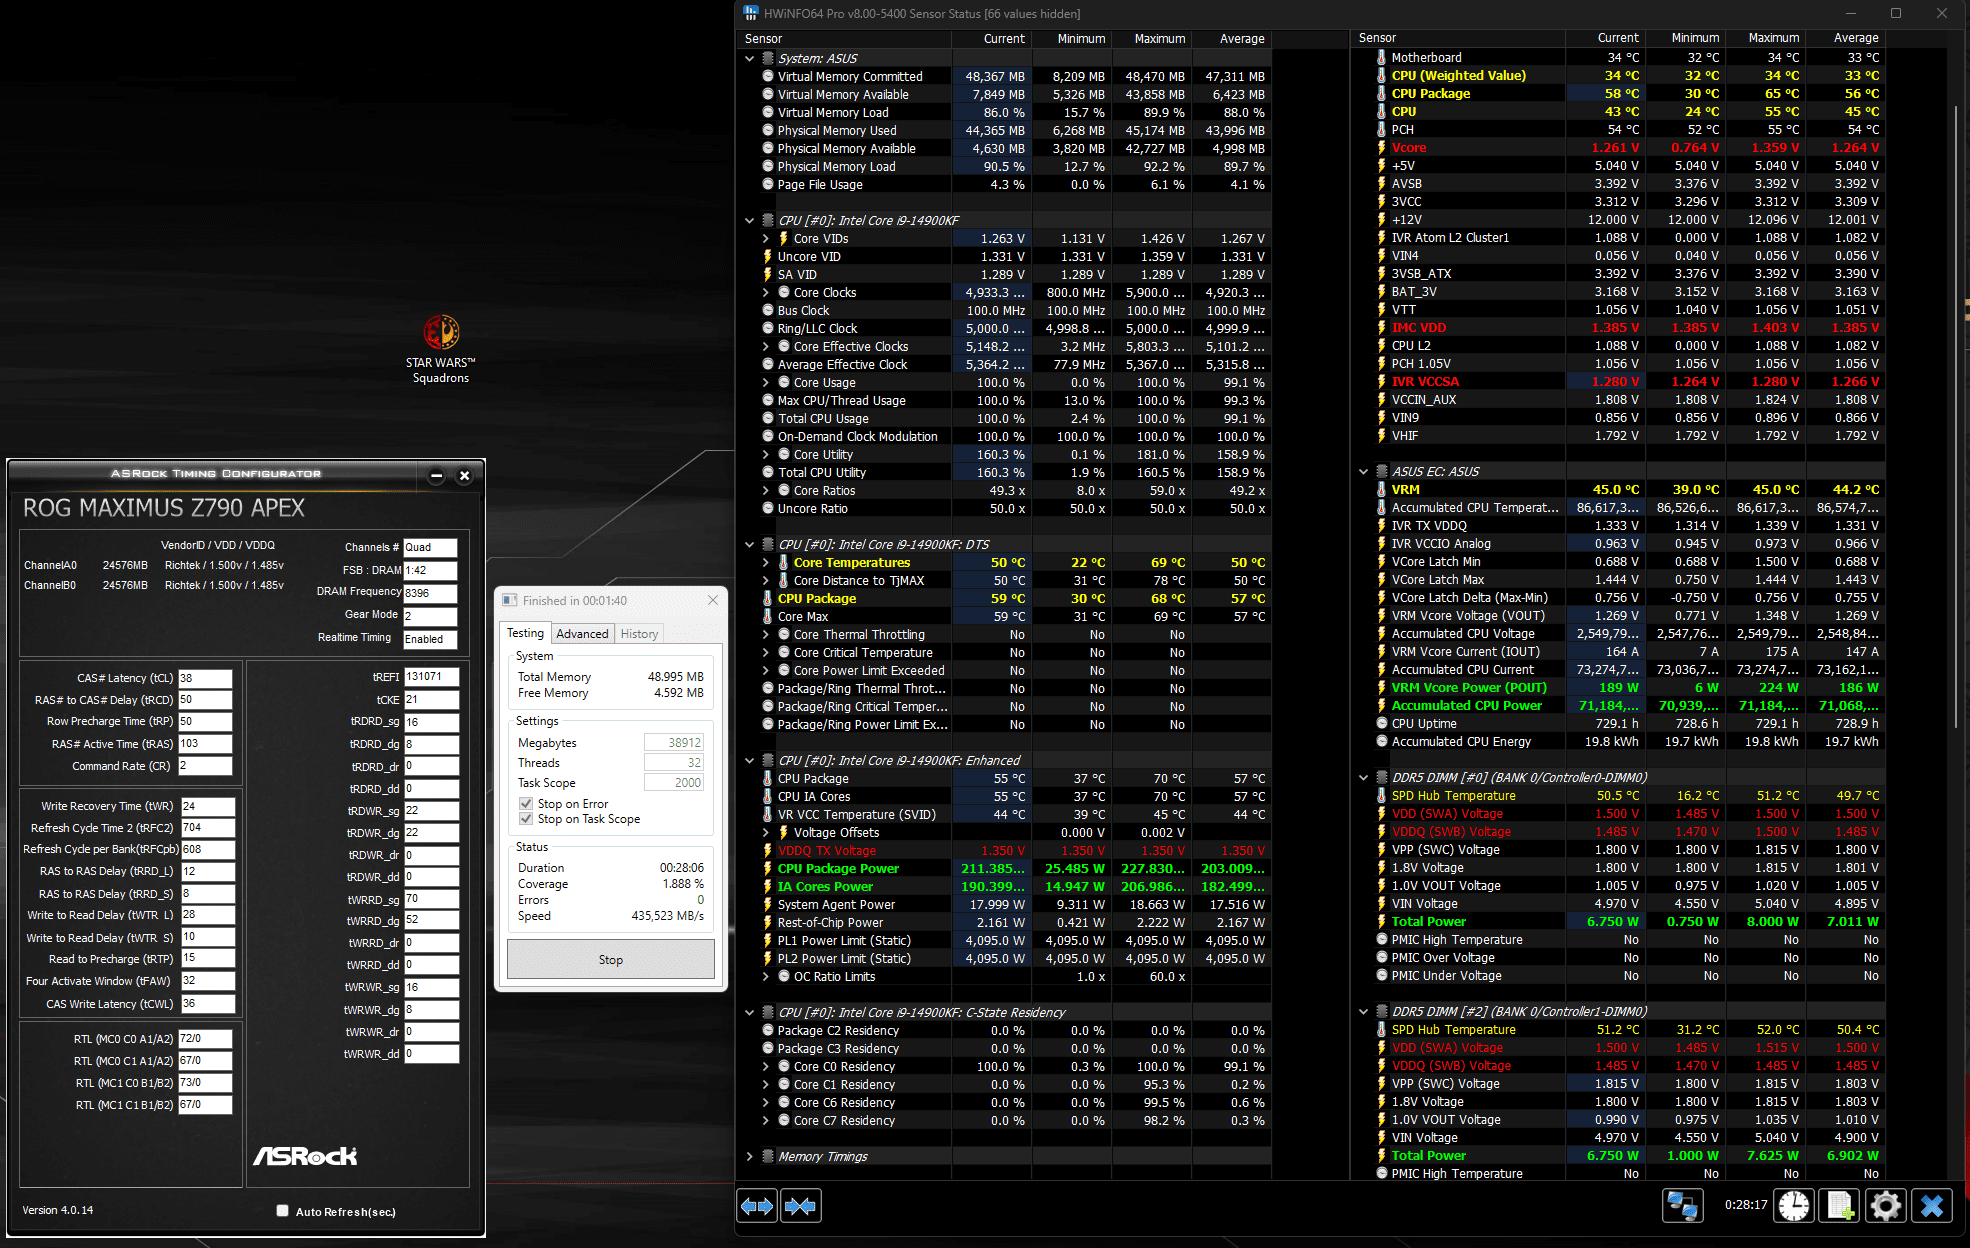
Task: Click the circle icon beside Virtual Memory Committed
Action: pos(768,76)
